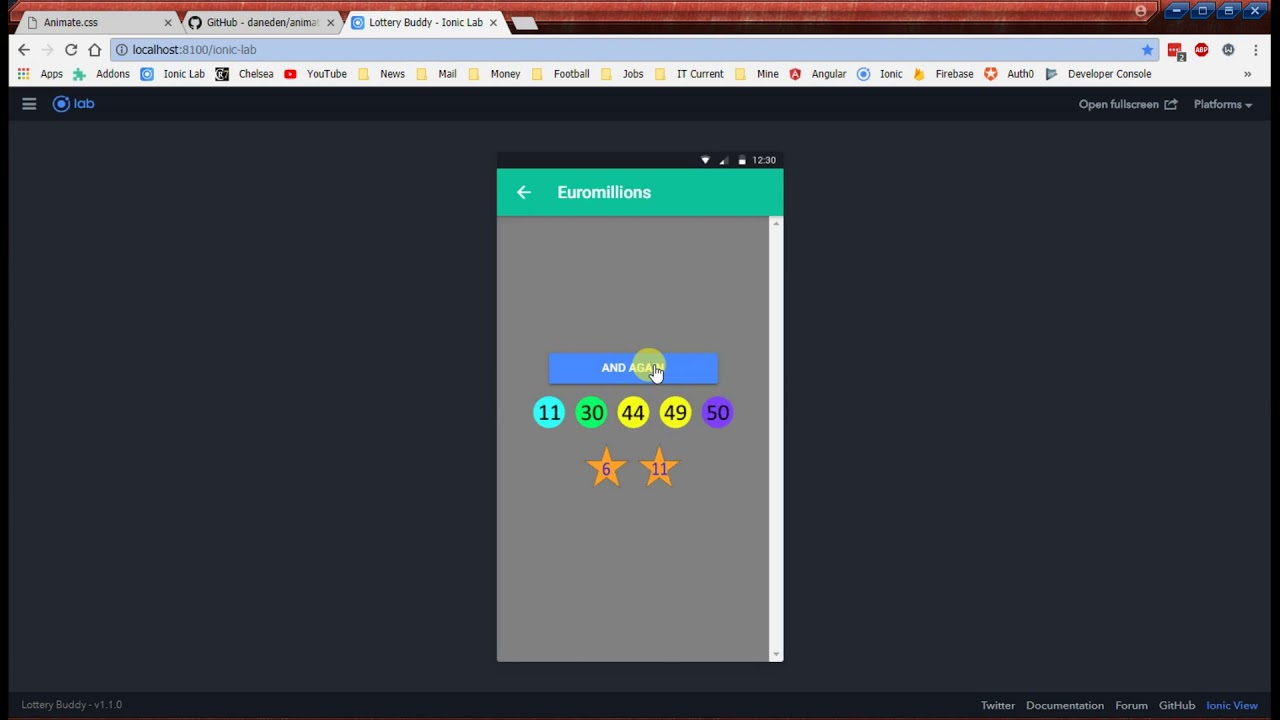The width and height of the screenshot is (1280, 720).
Task: Open the Chelsea bookmark
Action: [244, 74]
